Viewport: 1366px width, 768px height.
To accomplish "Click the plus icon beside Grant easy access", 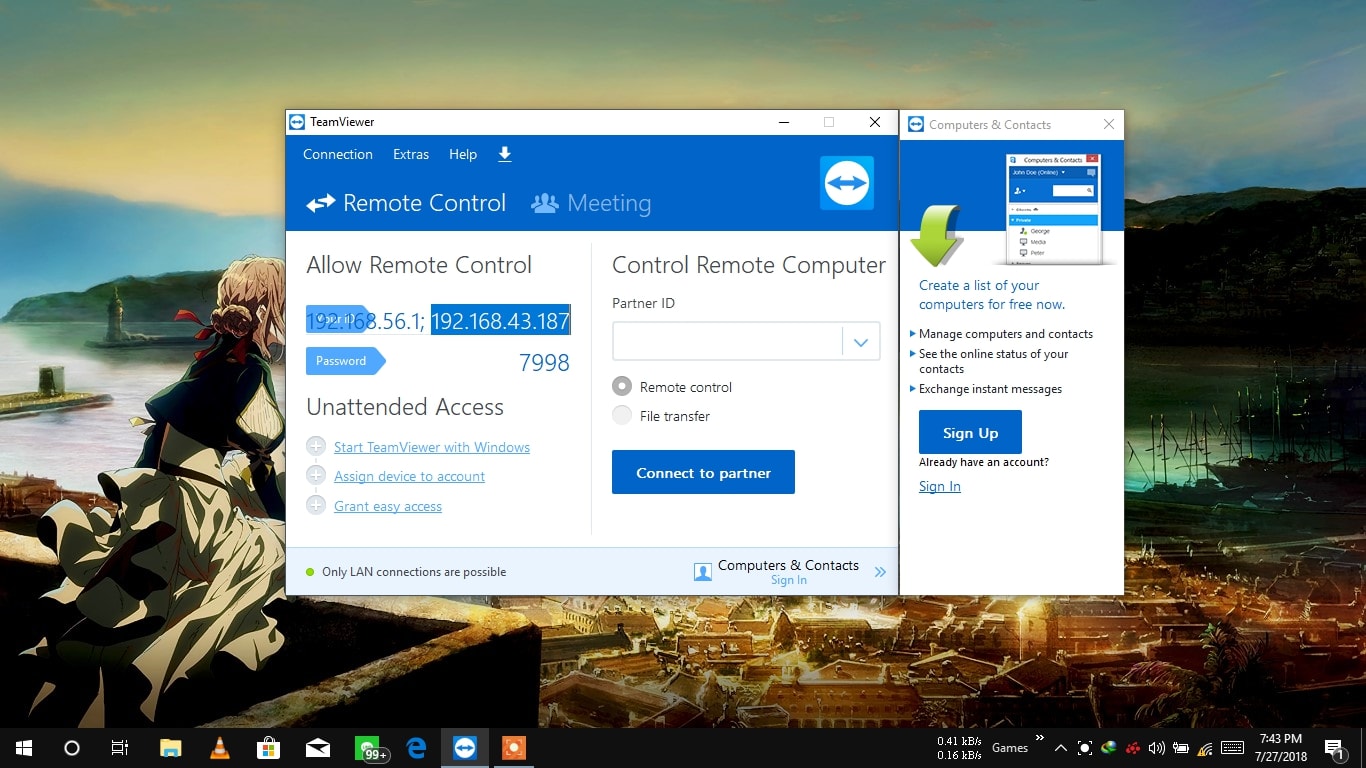I will coord(316,506).
